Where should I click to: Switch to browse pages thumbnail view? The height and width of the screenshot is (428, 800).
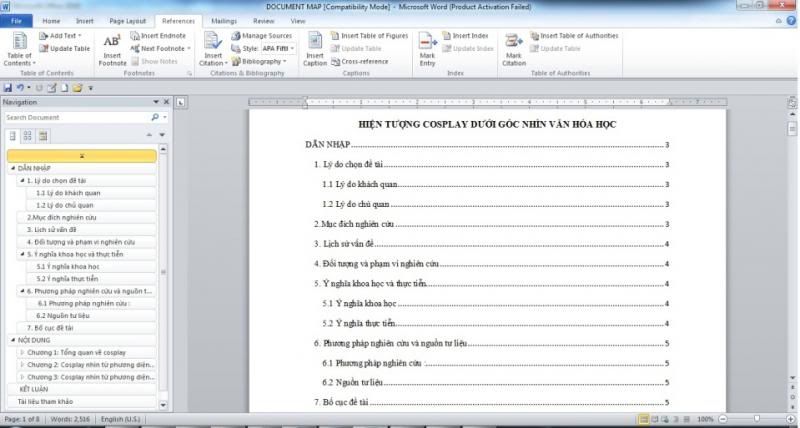pyautogui.click(x=27, y=135)
